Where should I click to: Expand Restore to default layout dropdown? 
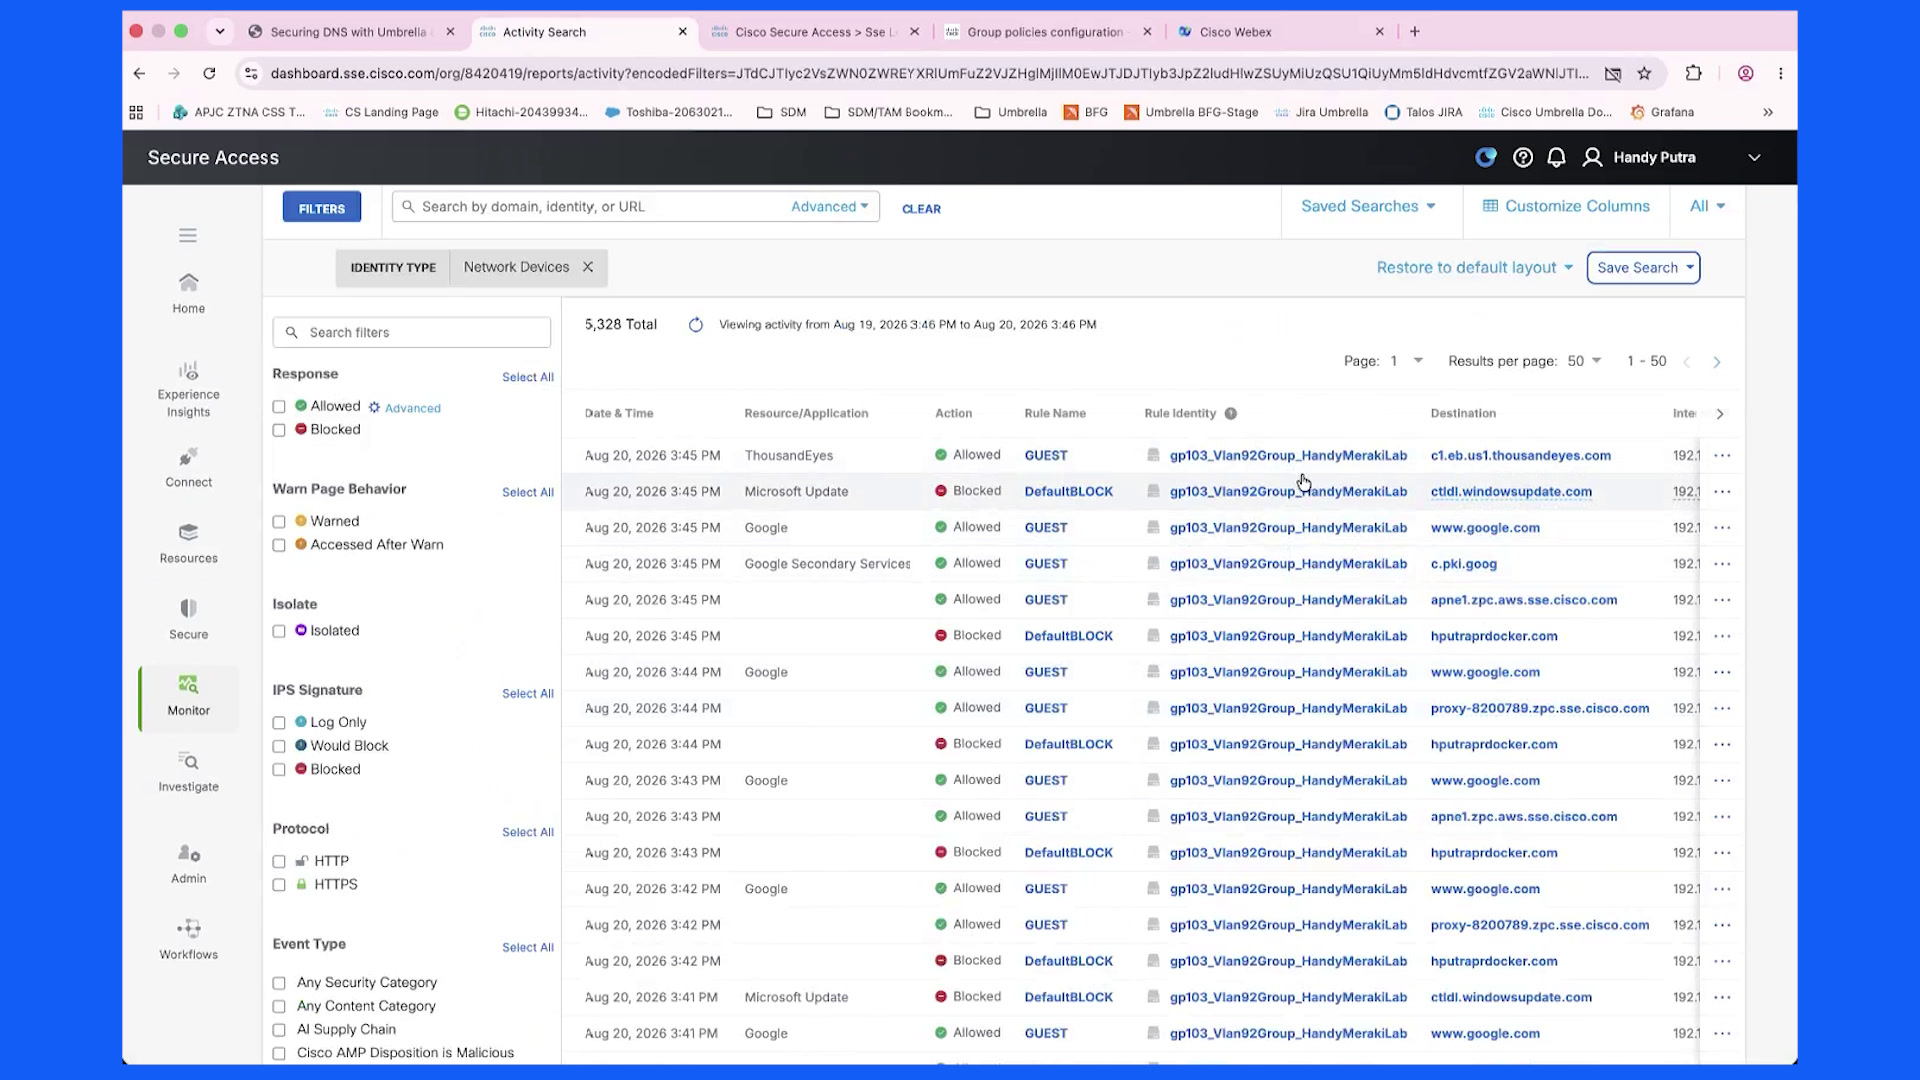pos(1474,268)
